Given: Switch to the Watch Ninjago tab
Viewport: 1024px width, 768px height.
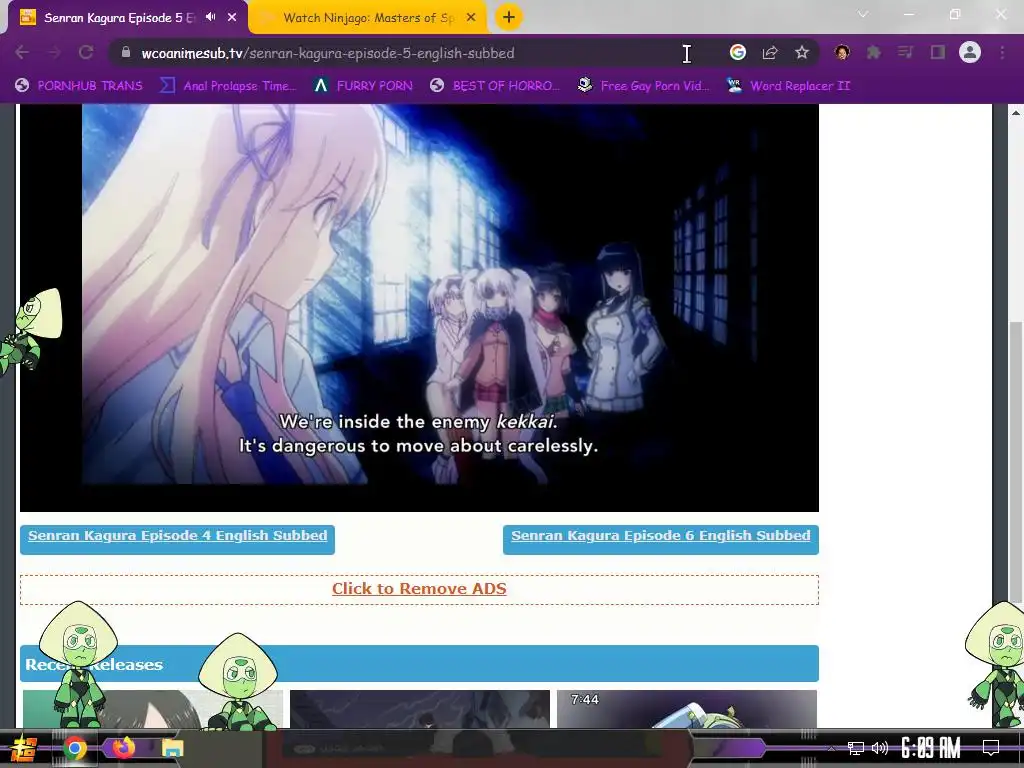Looking at the screenshot, I should coord(368,18).
